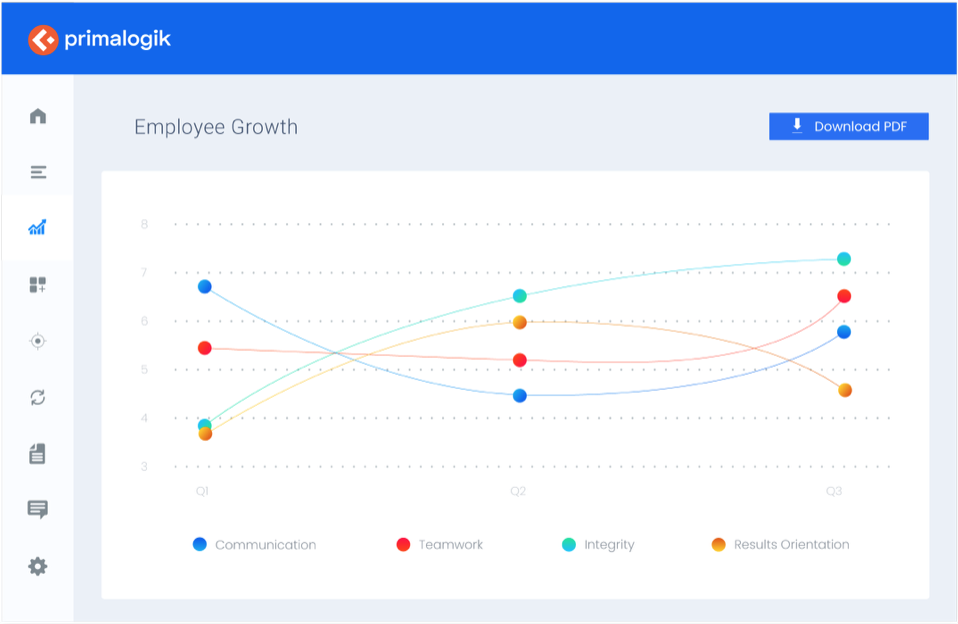Select the goals target icon in the sidebar

37,341
